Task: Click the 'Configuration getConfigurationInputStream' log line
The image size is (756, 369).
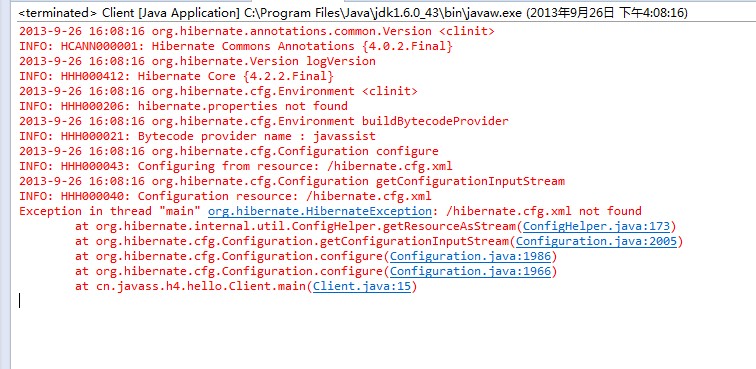Action: [x=292, y=181]
